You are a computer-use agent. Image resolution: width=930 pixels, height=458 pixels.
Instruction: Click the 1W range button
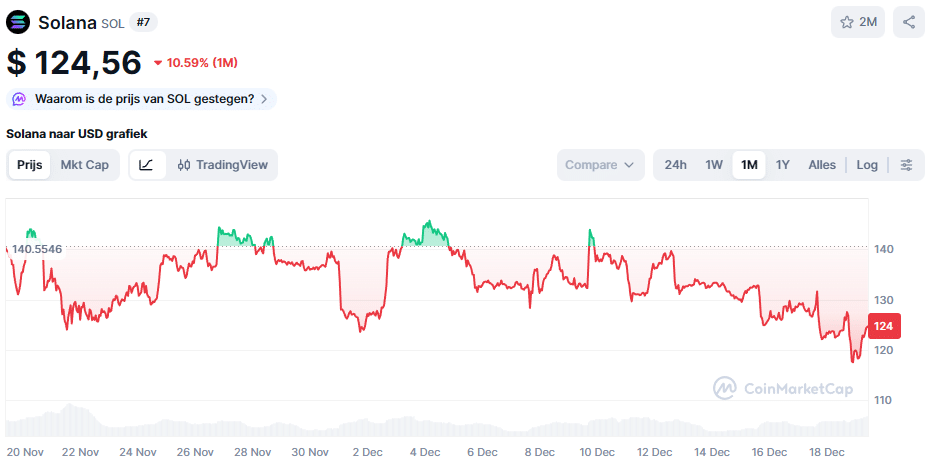714,165
